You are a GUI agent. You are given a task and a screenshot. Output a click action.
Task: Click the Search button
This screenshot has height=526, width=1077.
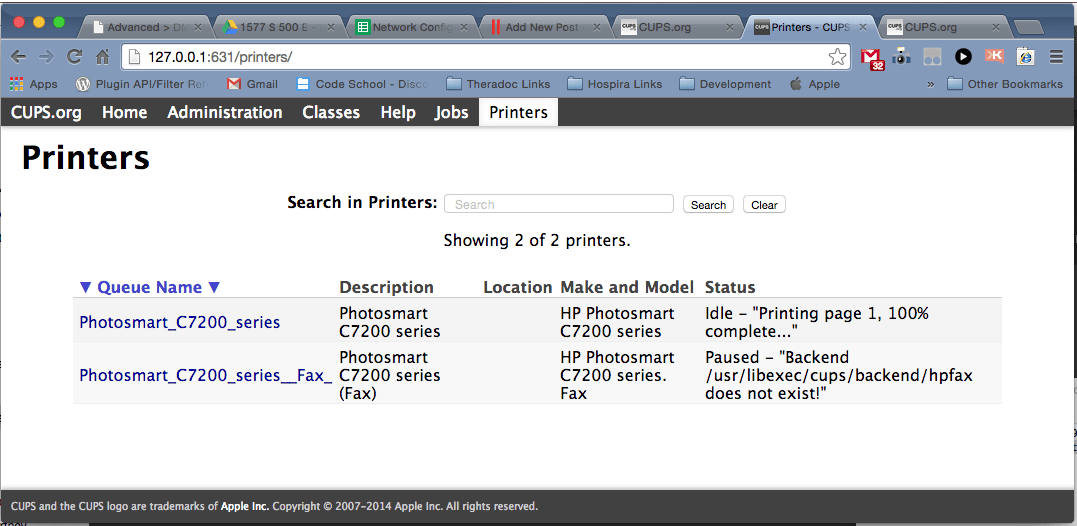click(708, 205)
